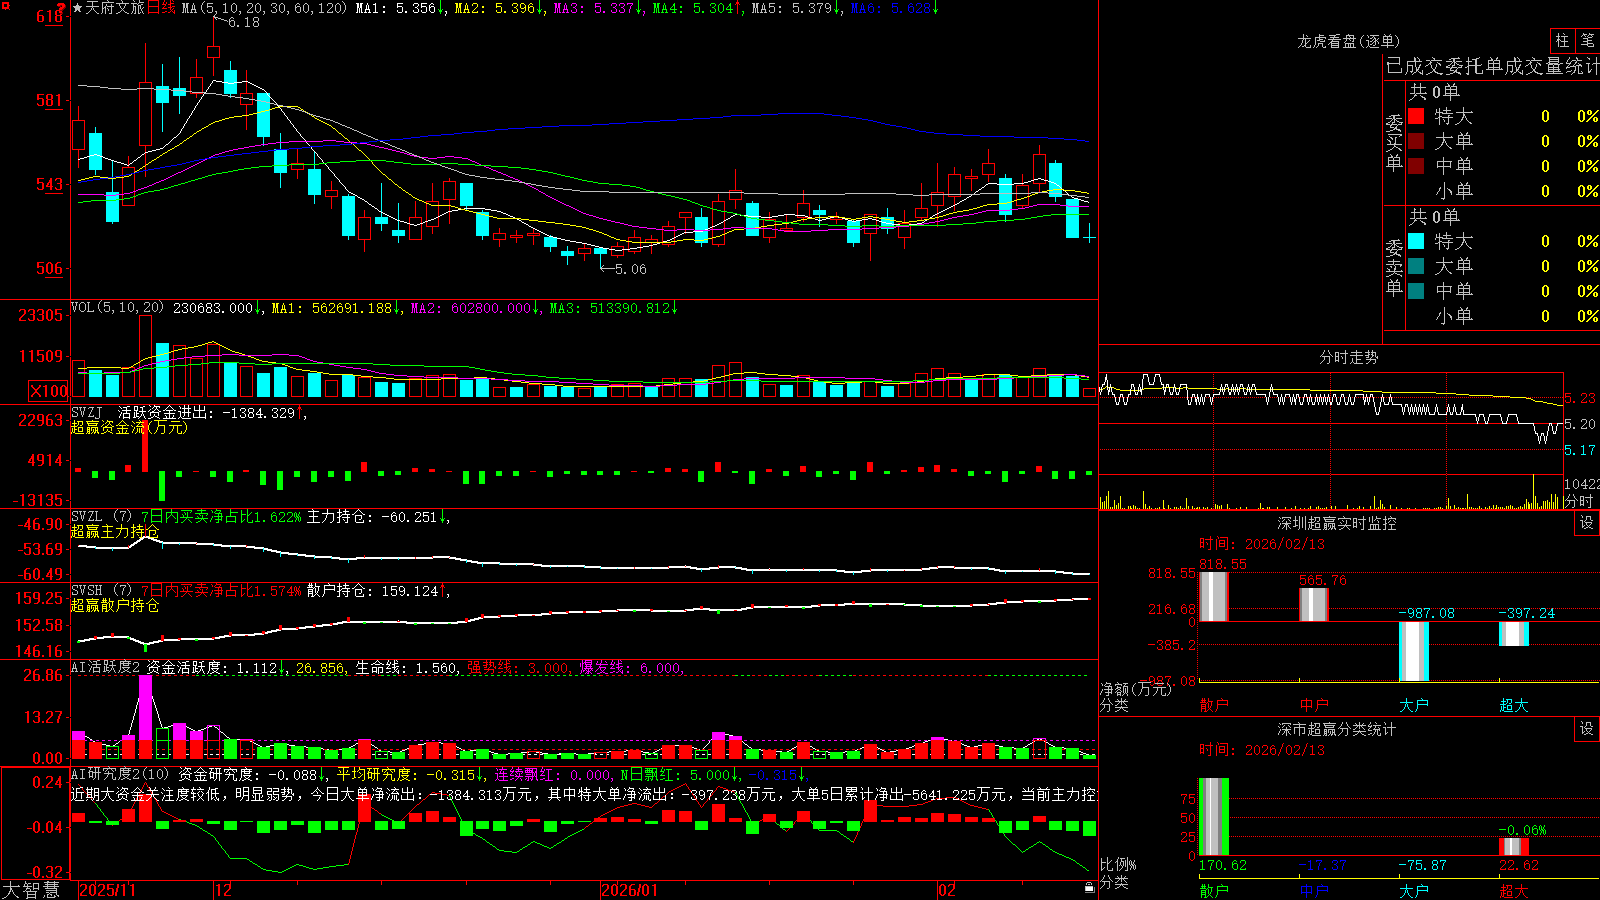This screenshot has height=900, width=1600.
Task: Click MA(5,10,20,30,60,120) indicator parameters
Action: click(264, 8)
